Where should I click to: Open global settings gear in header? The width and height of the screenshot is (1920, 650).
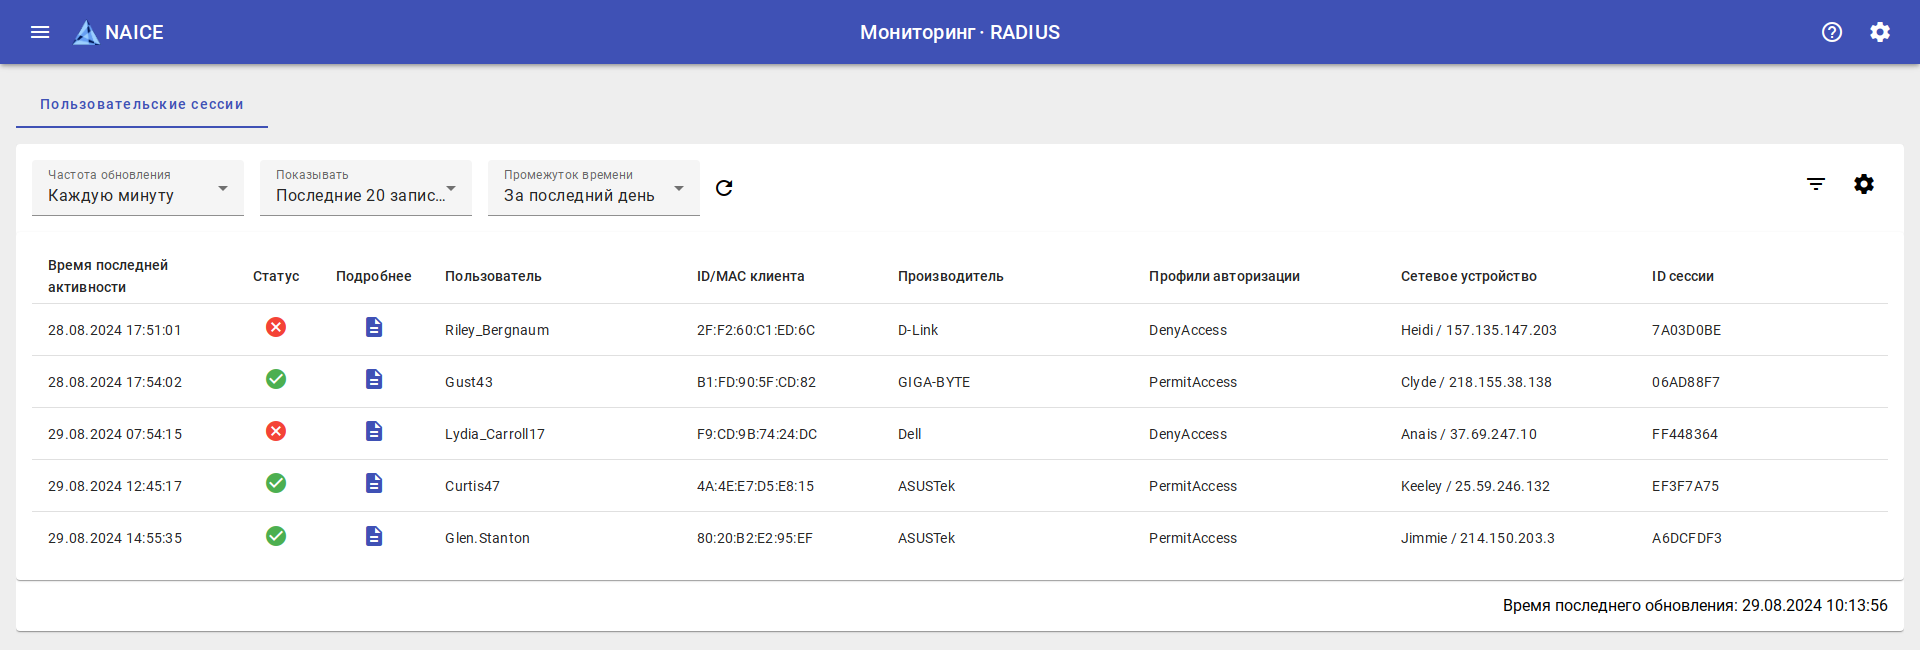tap(1880, 32)
